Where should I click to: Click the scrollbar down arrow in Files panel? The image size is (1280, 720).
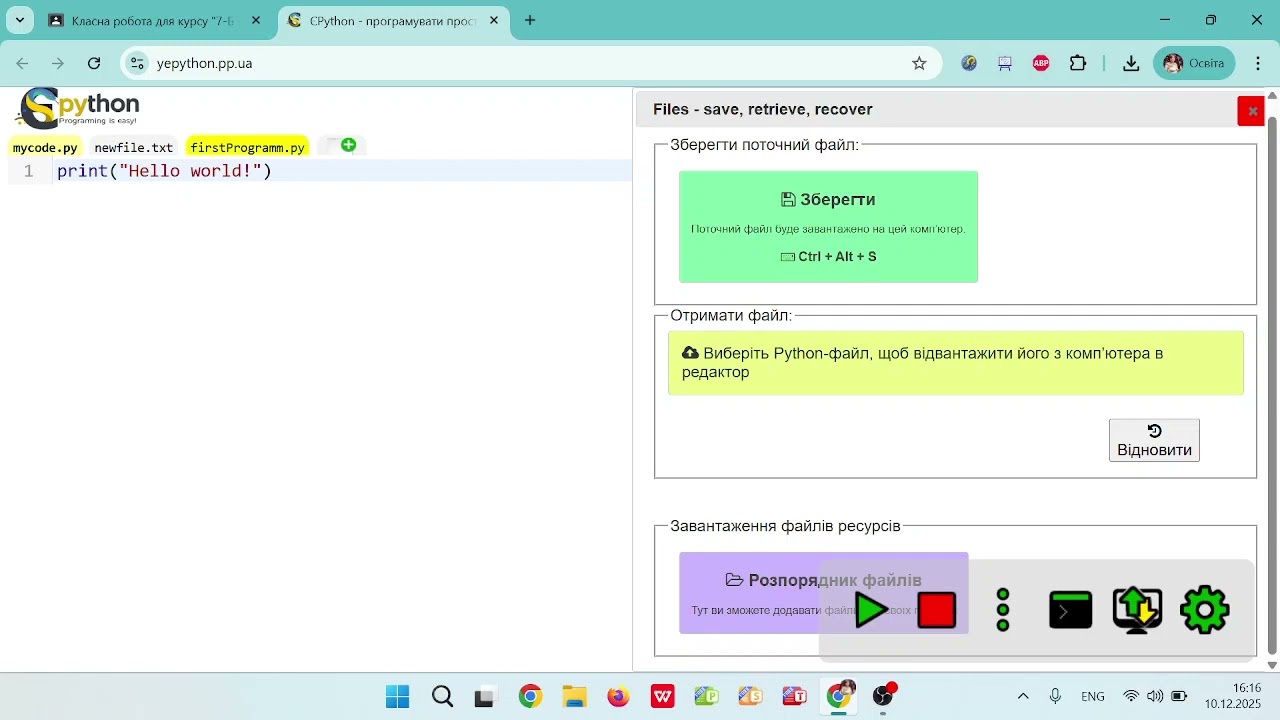pyautogui.click(x=1272, y=665)
